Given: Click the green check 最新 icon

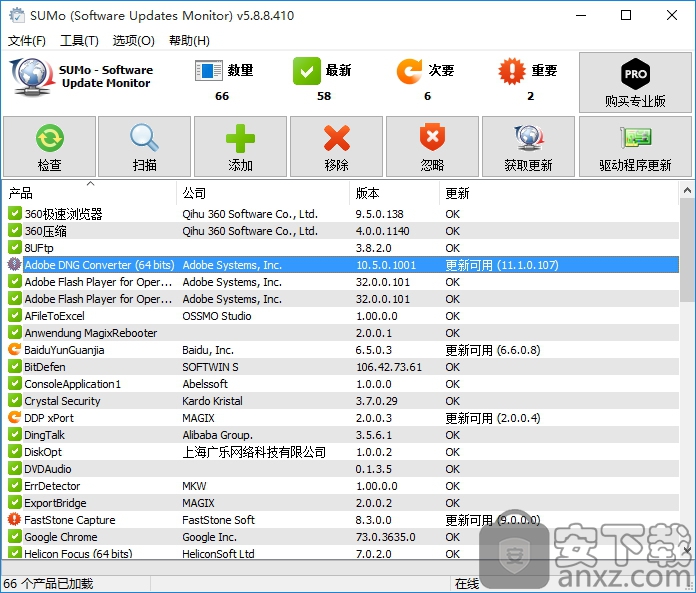Looking at the screenshot, I should pos(307,71).
